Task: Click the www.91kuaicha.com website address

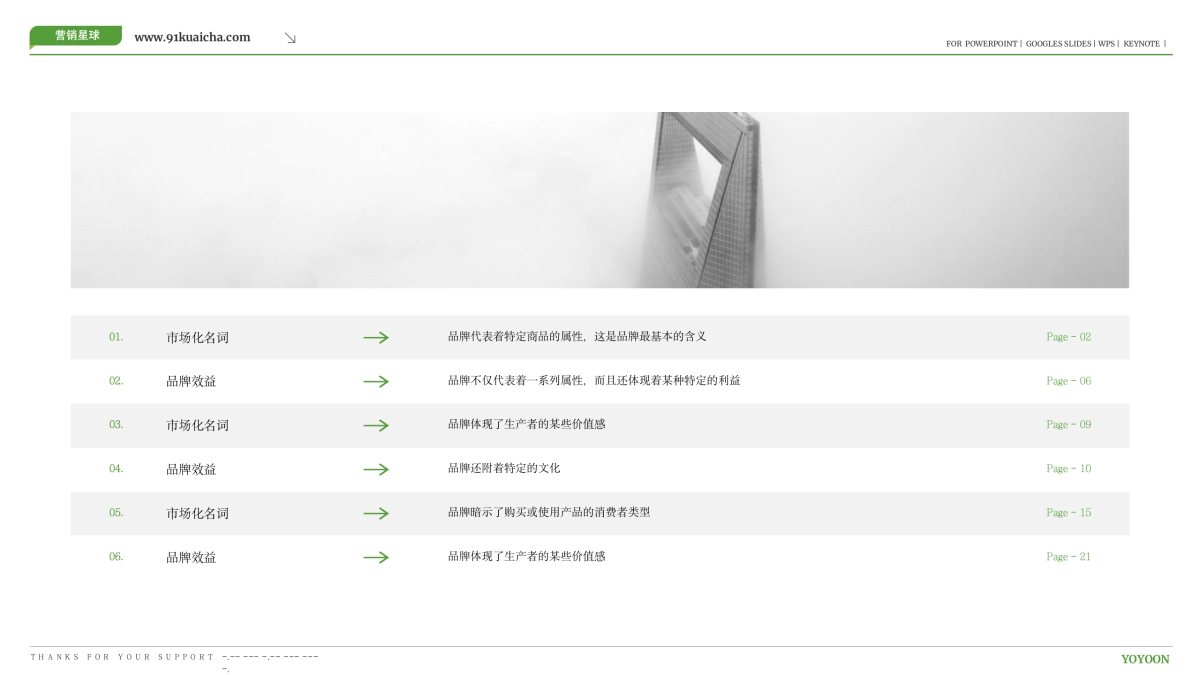Action: [190, 37]
